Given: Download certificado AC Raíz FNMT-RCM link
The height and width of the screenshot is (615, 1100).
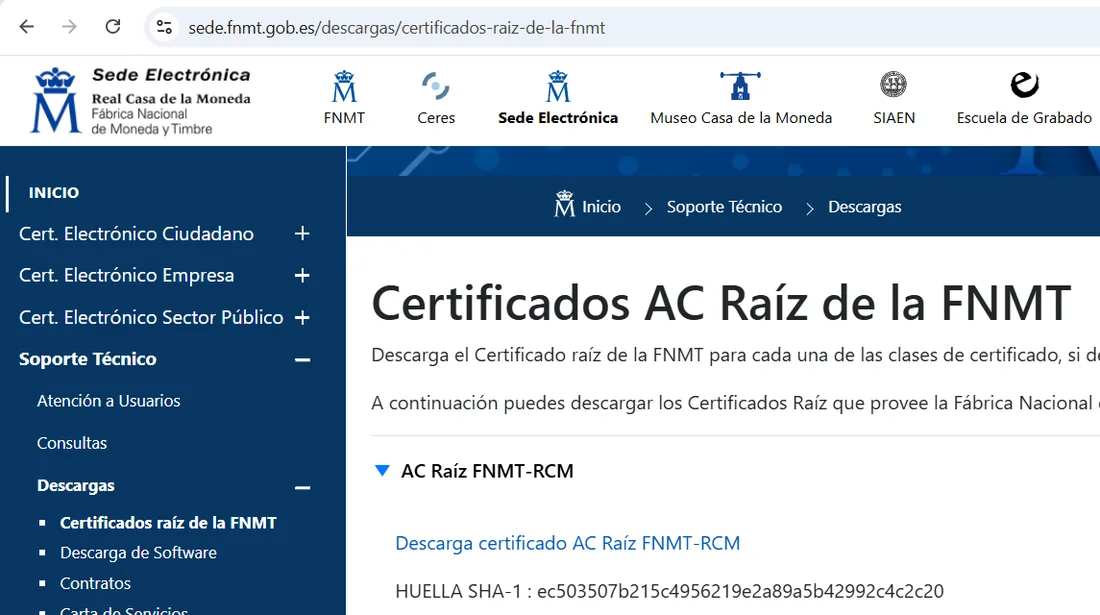Looking at the screenshot, I should click(x=568, y=543).
